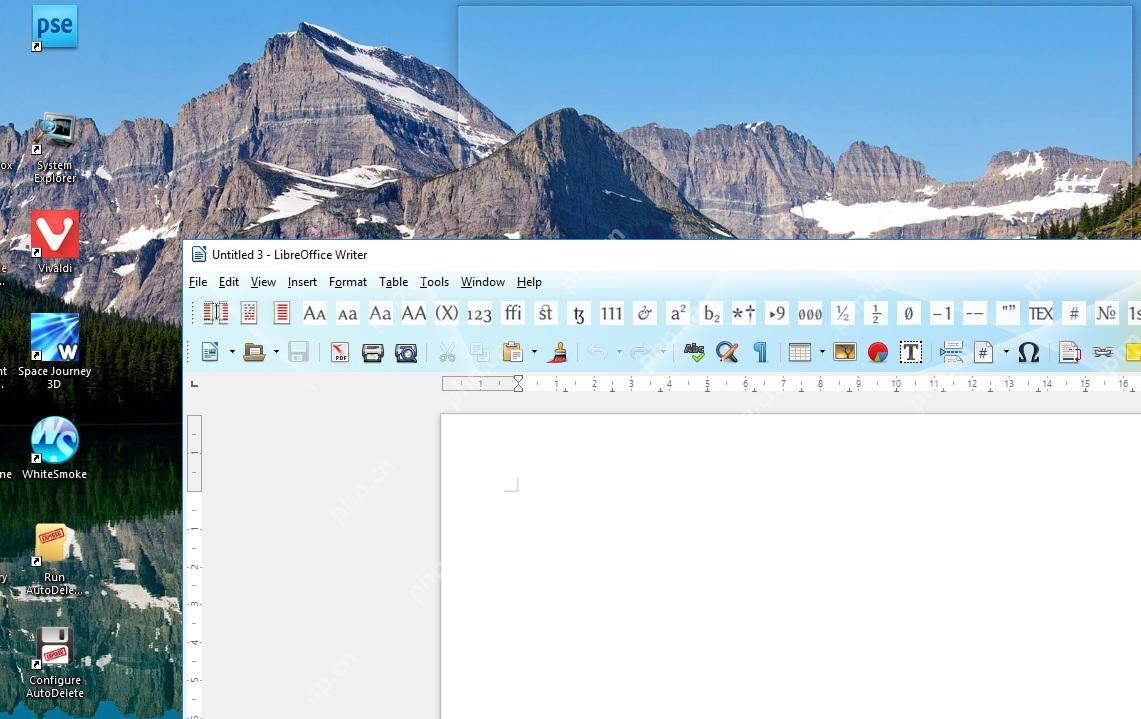Insert a chart
This screenshot has height=719, width=1141.
878,352
